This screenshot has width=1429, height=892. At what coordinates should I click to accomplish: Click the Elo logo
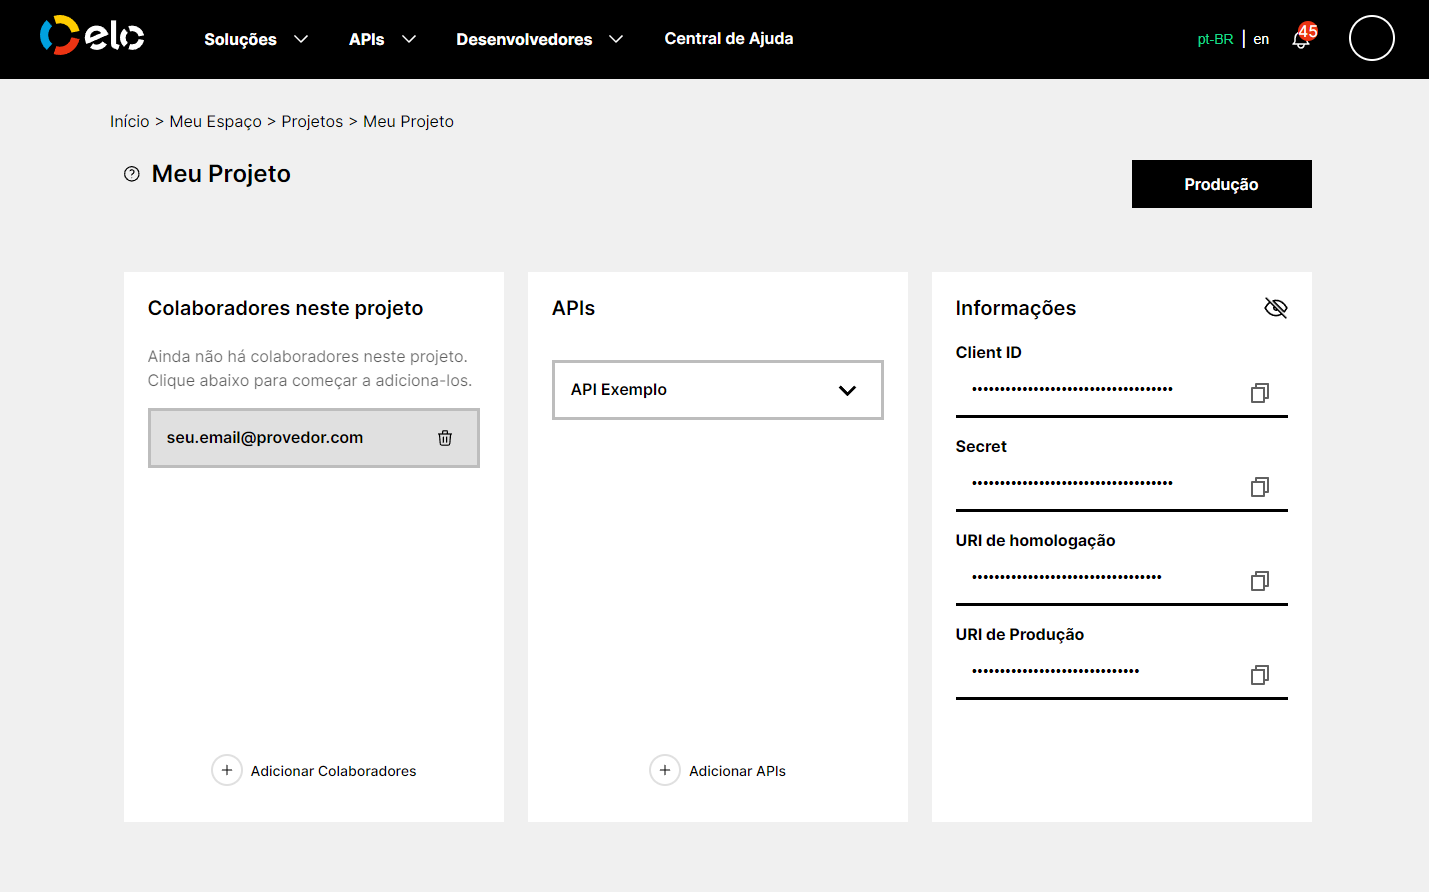coord(92,35)
